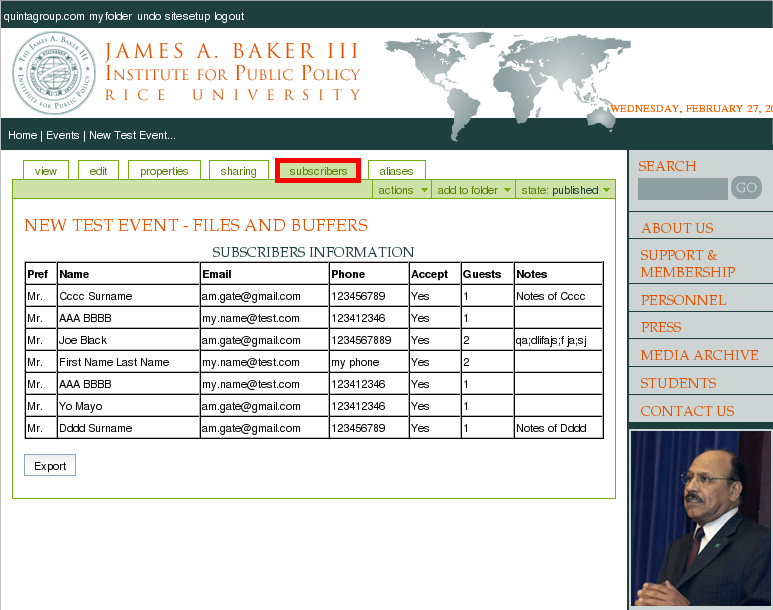Click the GO search button
This screenshot has height=610, width=773.
[746, 187]
